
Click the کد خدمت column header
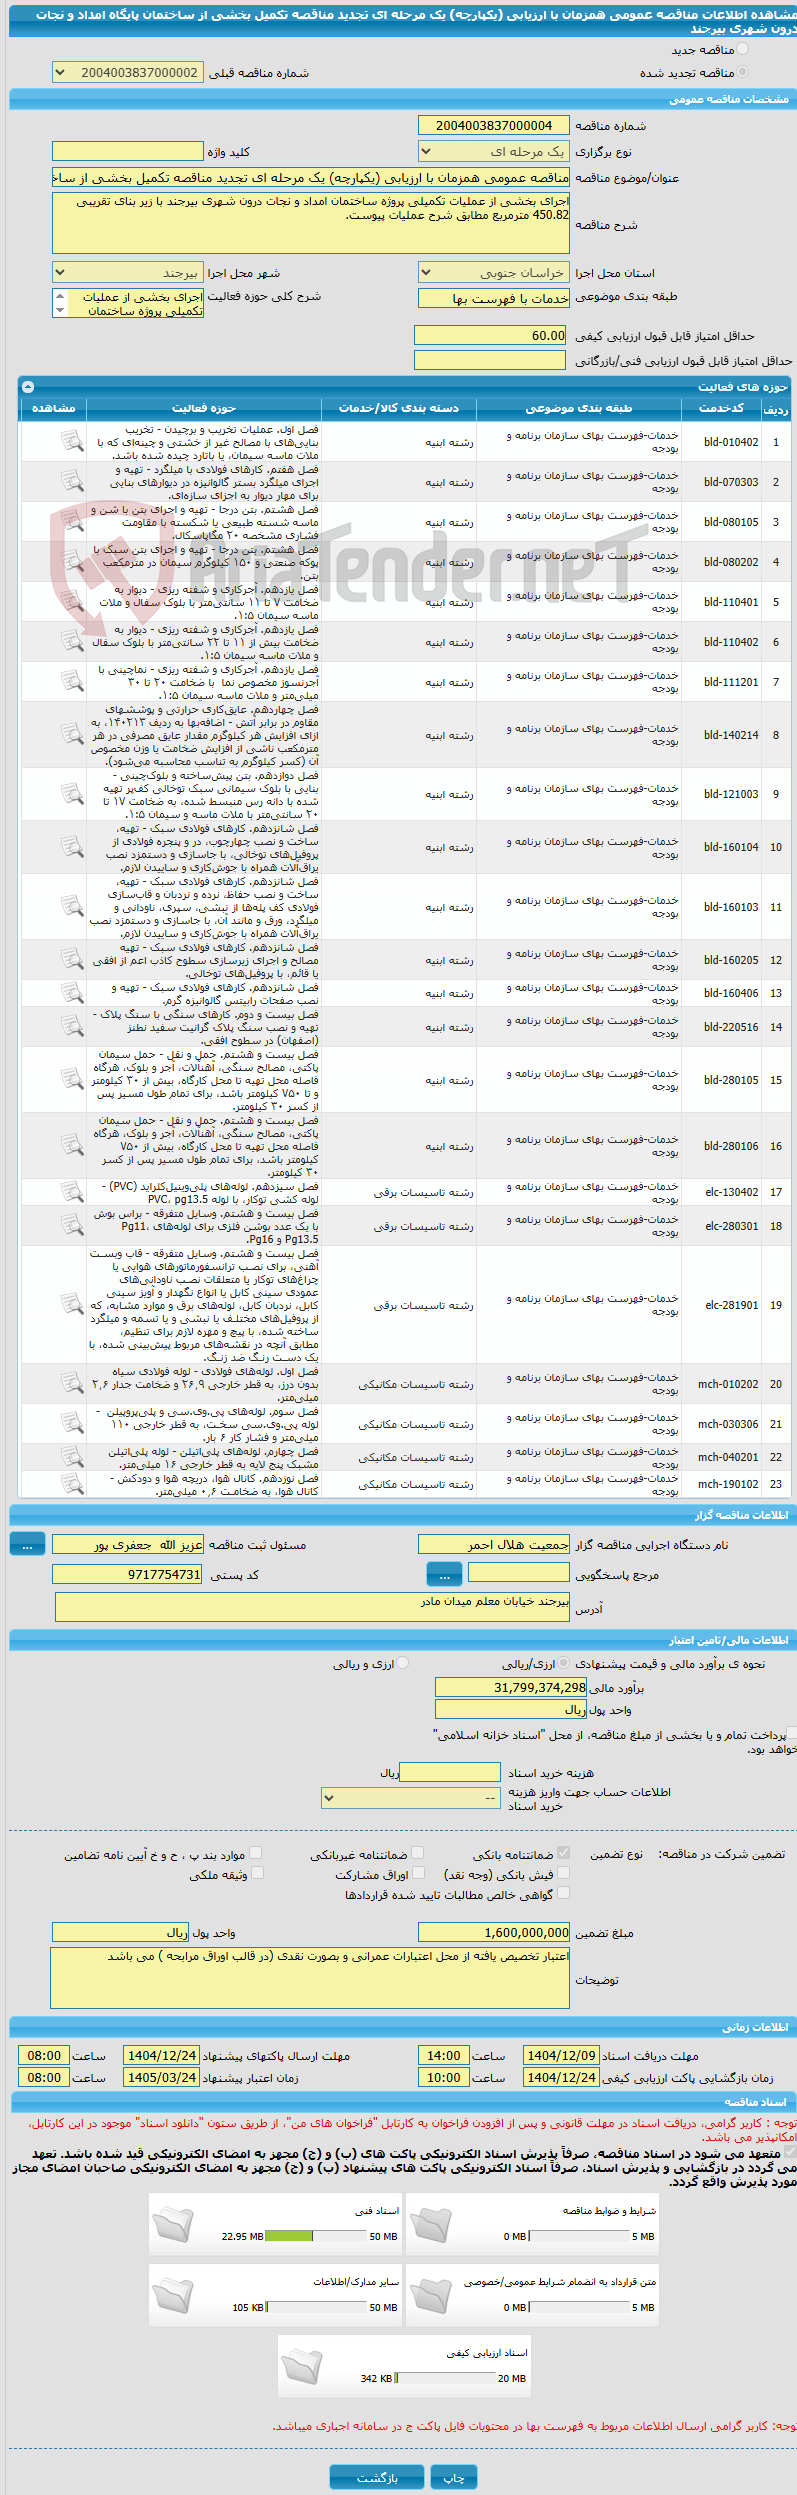point(721,408)
